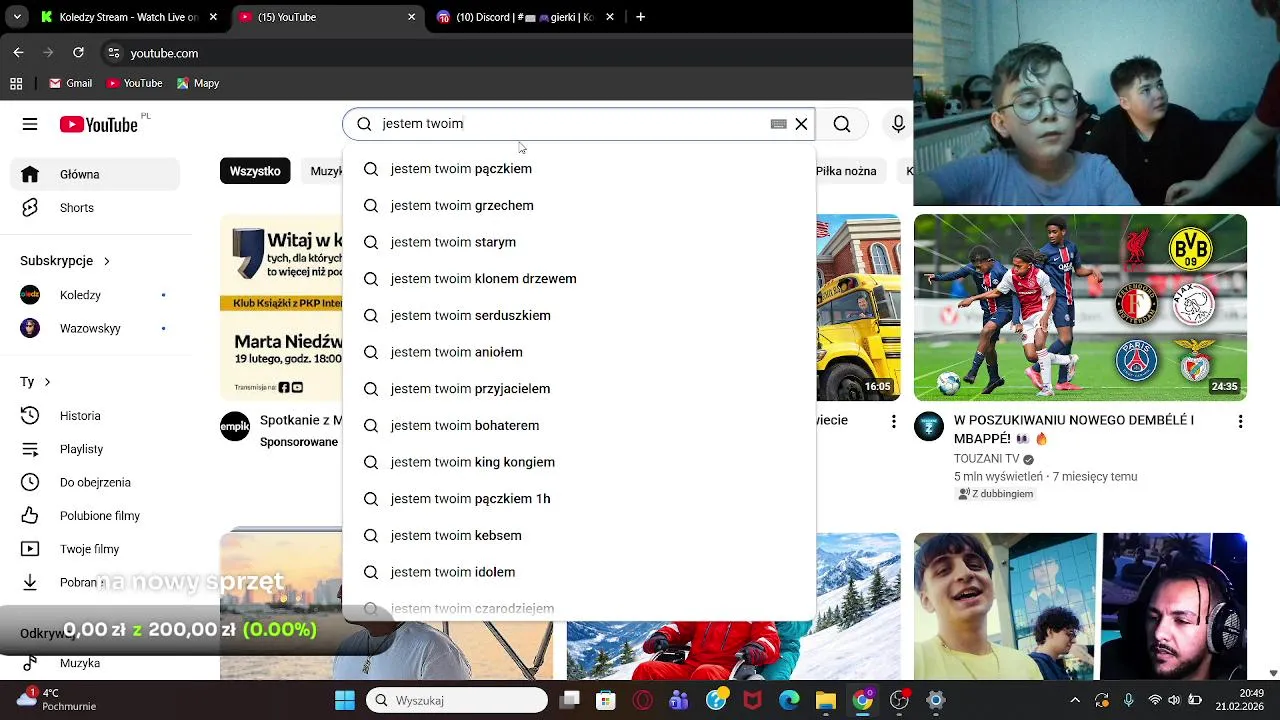Open the Koledzy subscription channel

(96, 295)
